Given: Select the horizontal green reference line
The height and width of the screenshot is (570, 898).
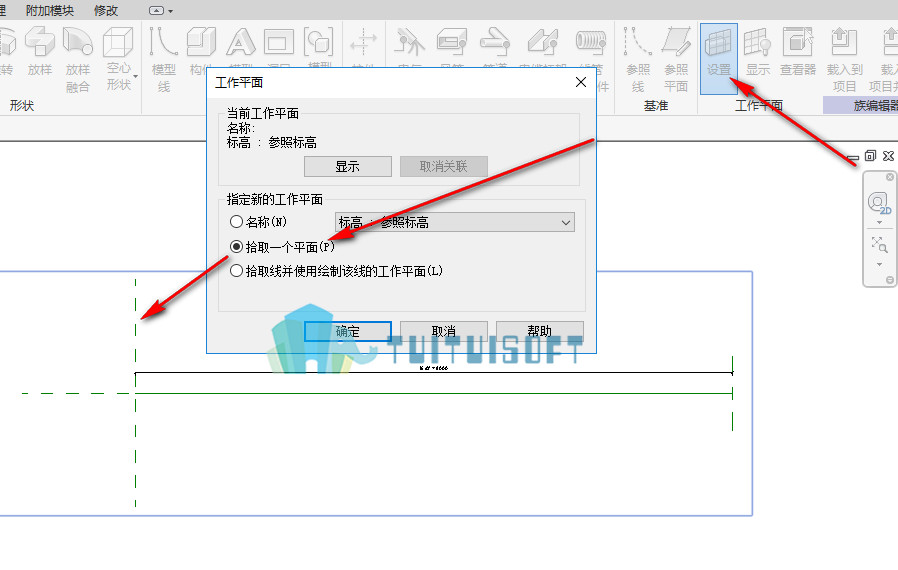Looking at the screenshot, I should 434,394.
